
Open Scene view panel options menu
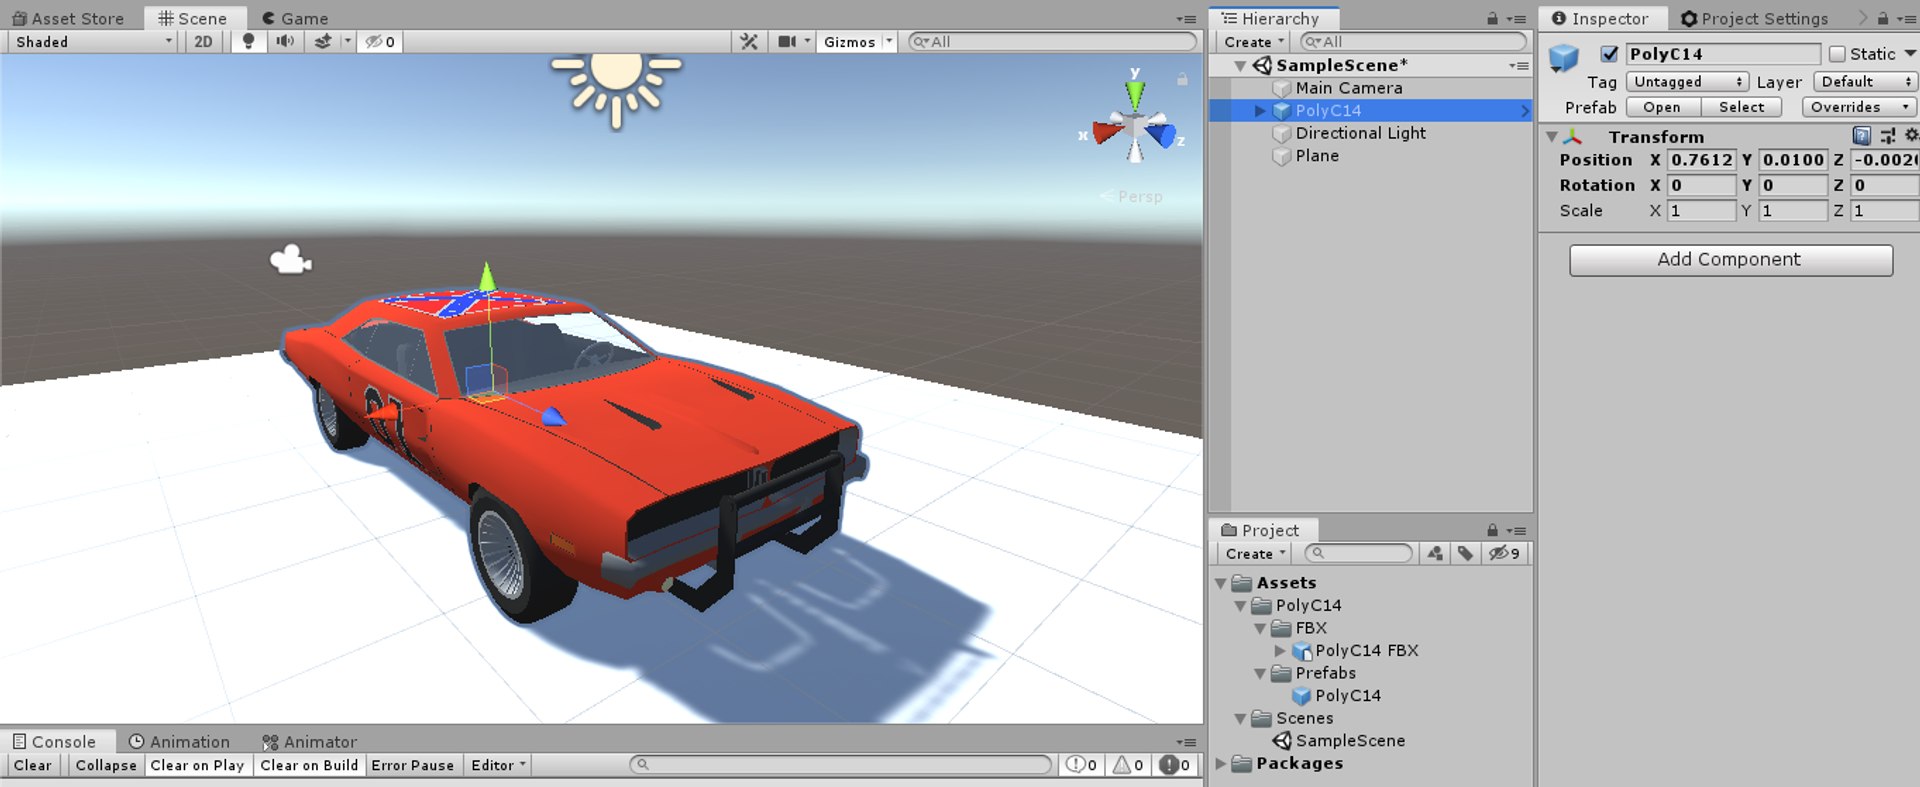(1186, 19)
